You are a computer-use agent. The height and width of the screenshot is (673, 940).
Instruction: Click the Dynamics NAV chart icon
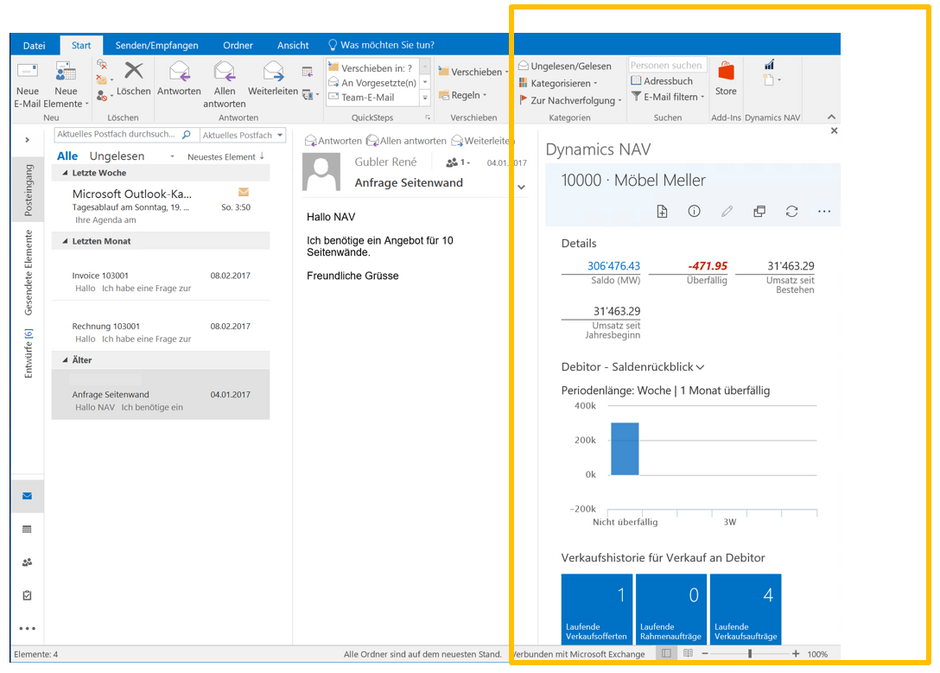769,64
